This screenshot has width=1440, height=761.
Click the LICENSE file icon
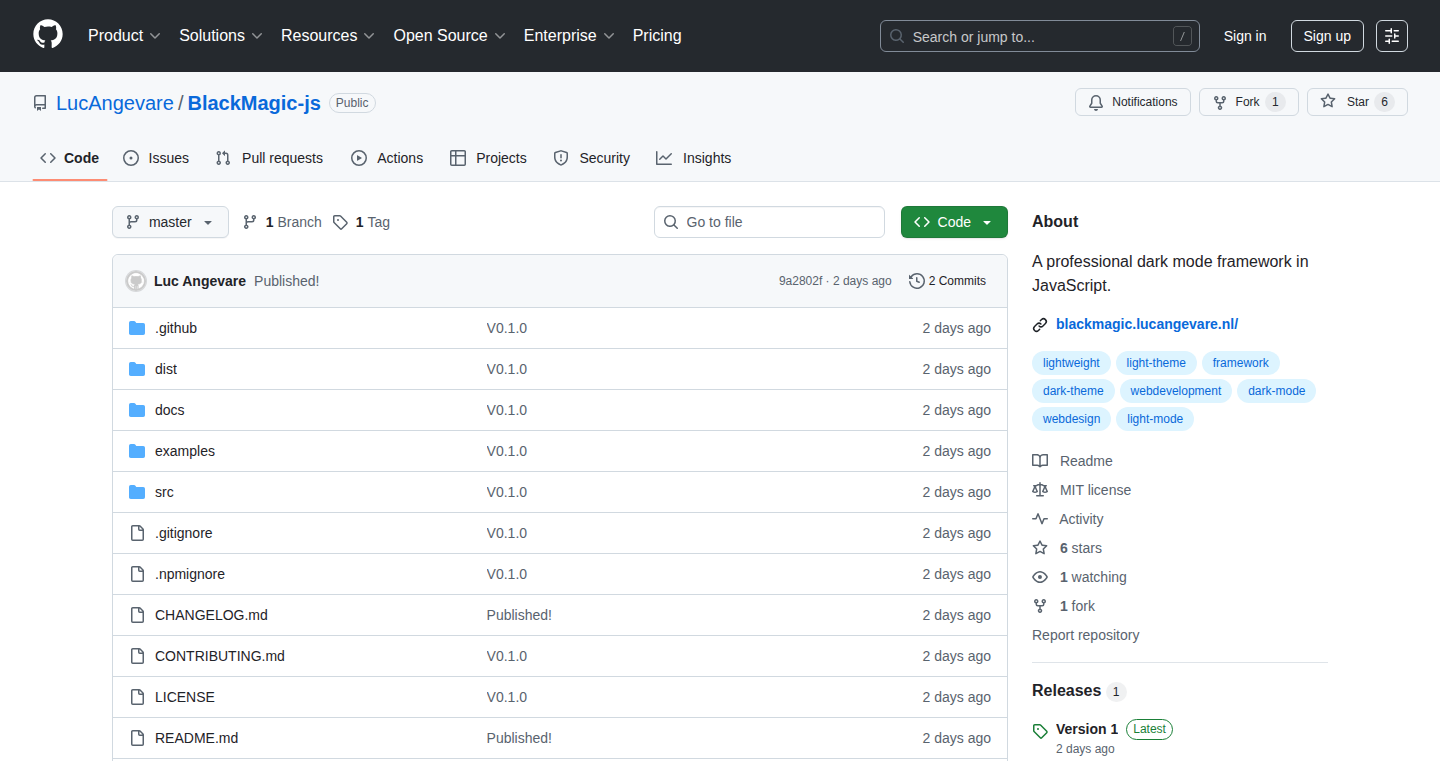(137, 697)
